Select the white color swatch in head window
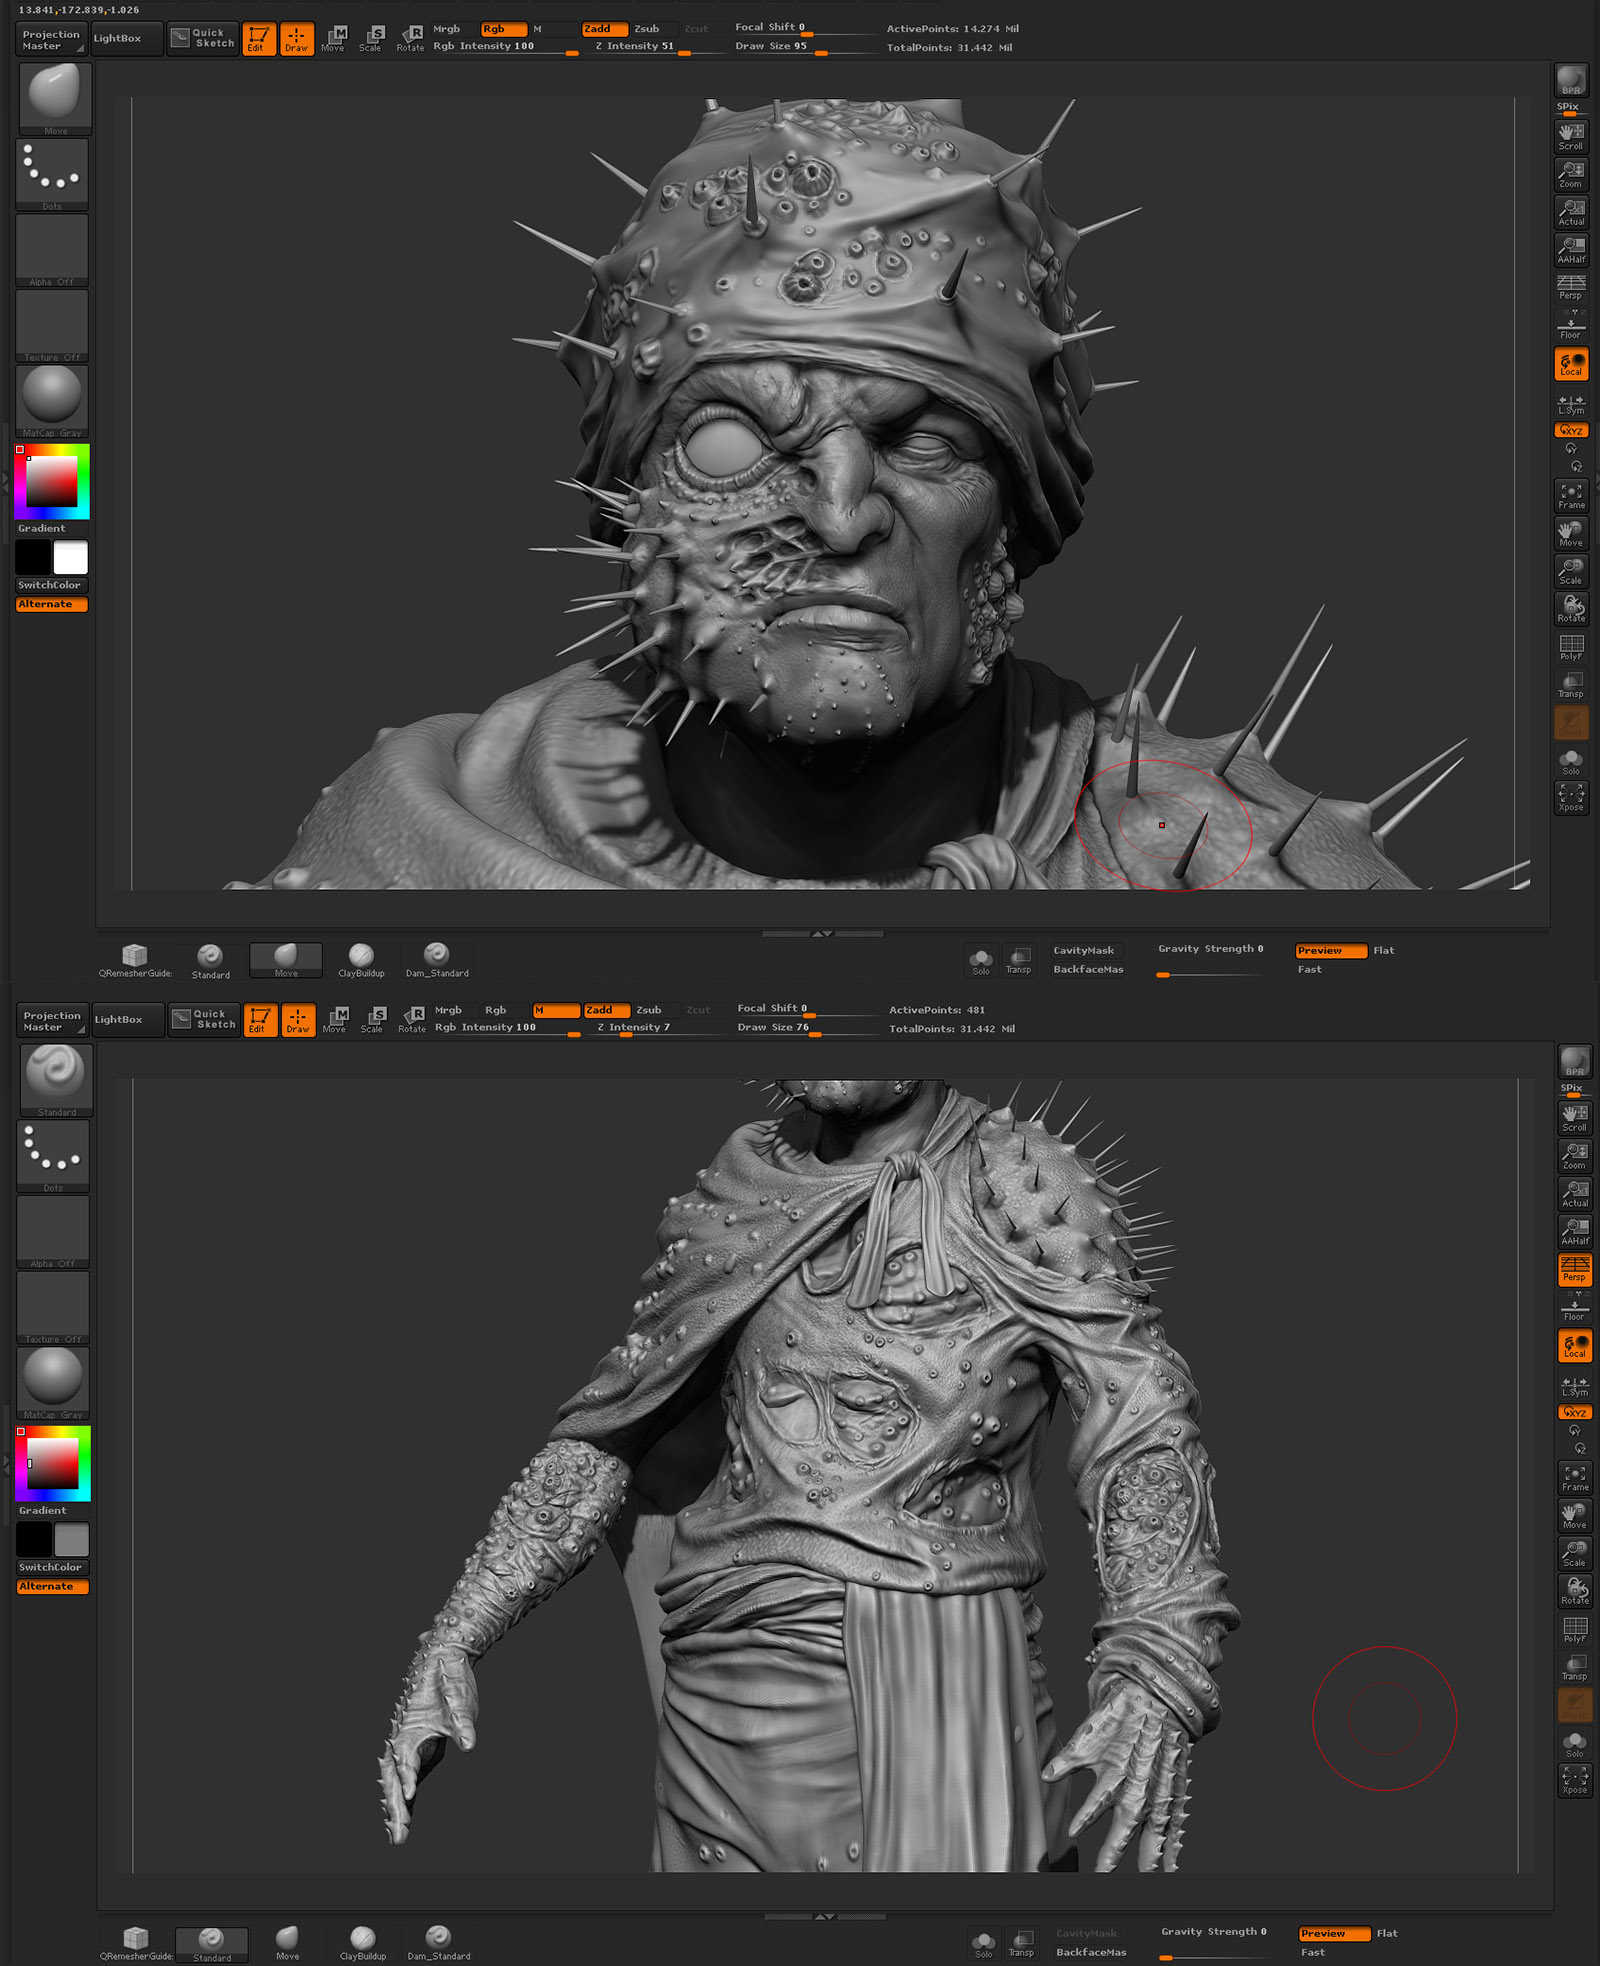 point(70,557)
